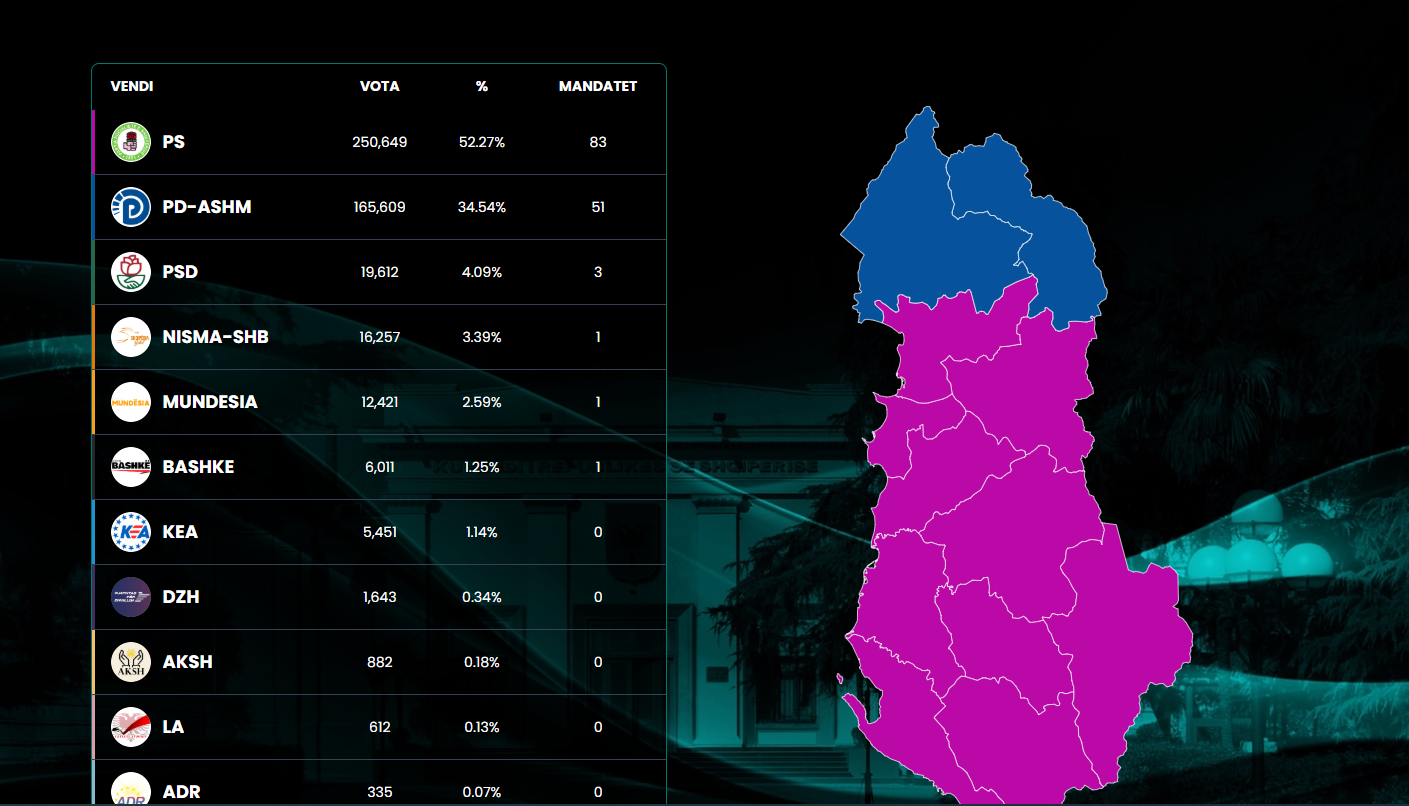Click PS mandate count 83
Image resolution: width=1409 pixels, height=806 pixels.
tap(598, 142)
